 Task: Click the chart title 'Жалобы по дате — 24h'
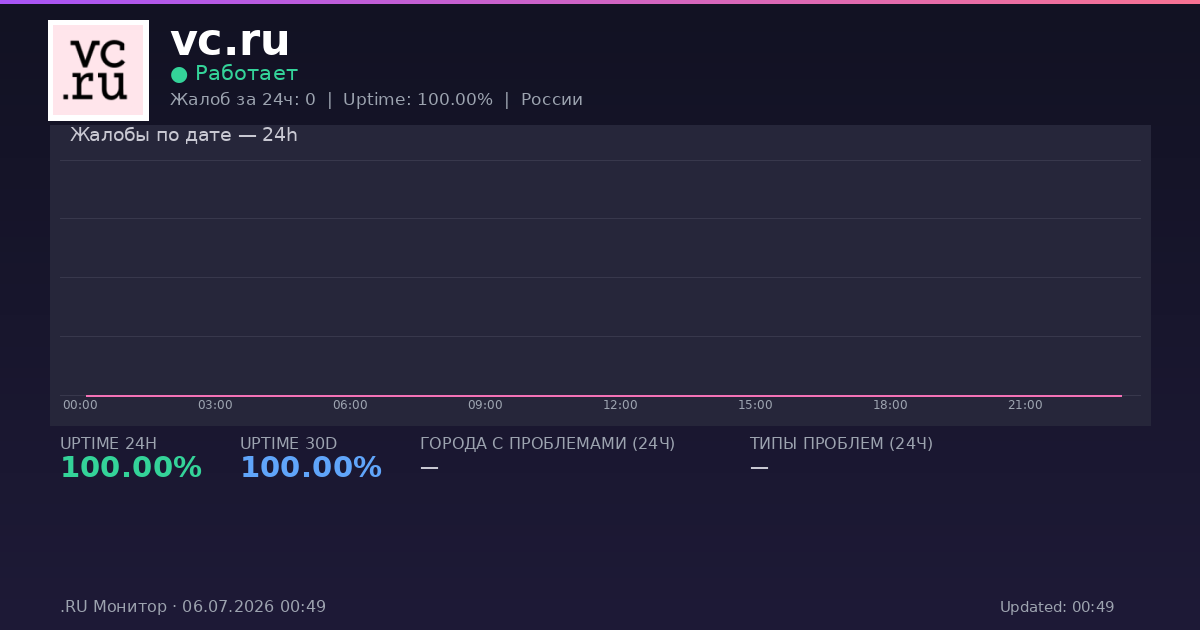click(184, 135)
